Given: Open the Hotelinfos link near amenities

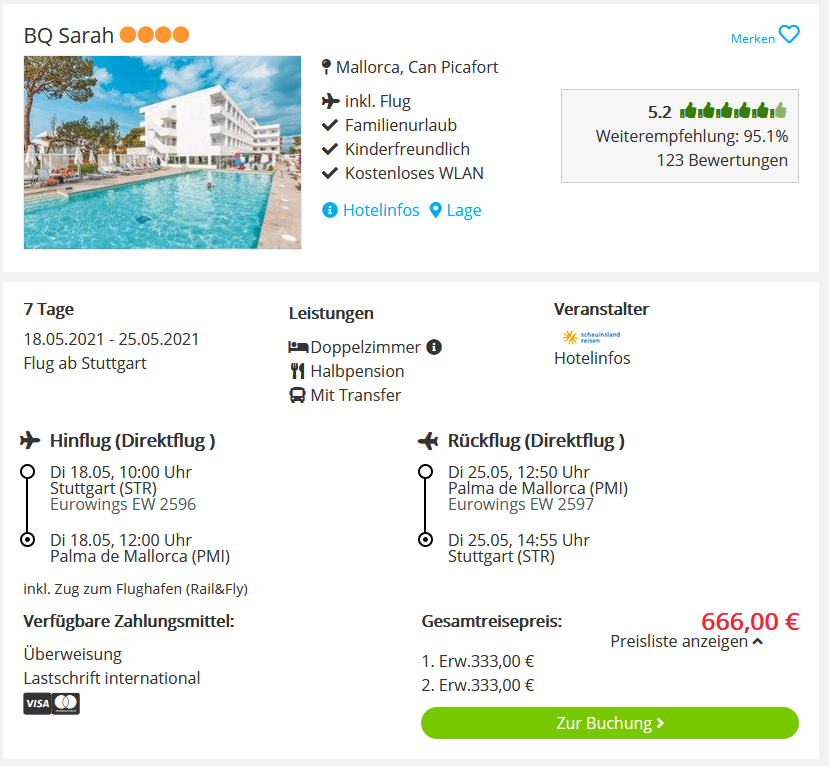Looking at the screenshot, I should (x=381, y=210).
